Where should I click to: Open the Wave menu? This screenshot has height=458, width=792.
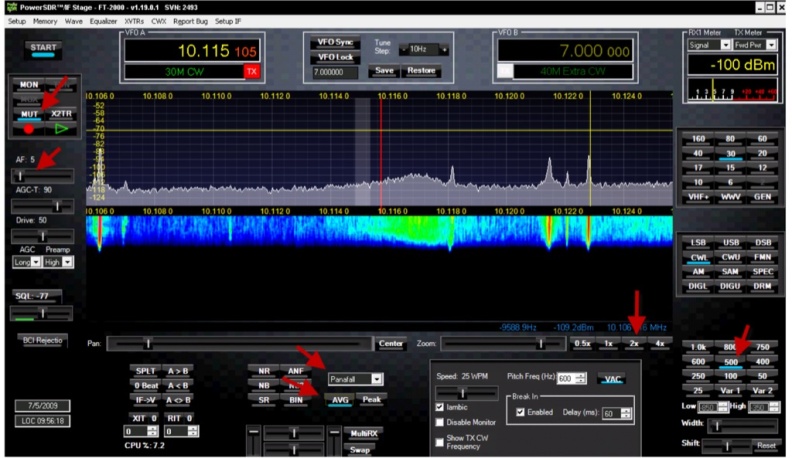click(74, 21)
